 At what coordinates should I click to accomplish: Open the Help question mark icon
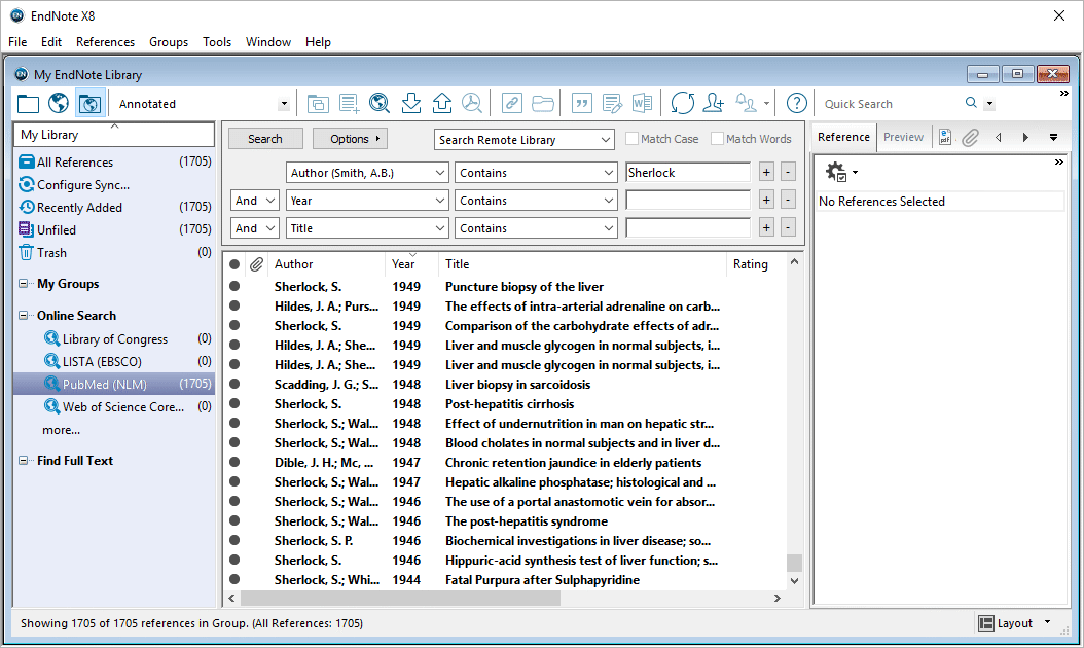pos(796,103)
